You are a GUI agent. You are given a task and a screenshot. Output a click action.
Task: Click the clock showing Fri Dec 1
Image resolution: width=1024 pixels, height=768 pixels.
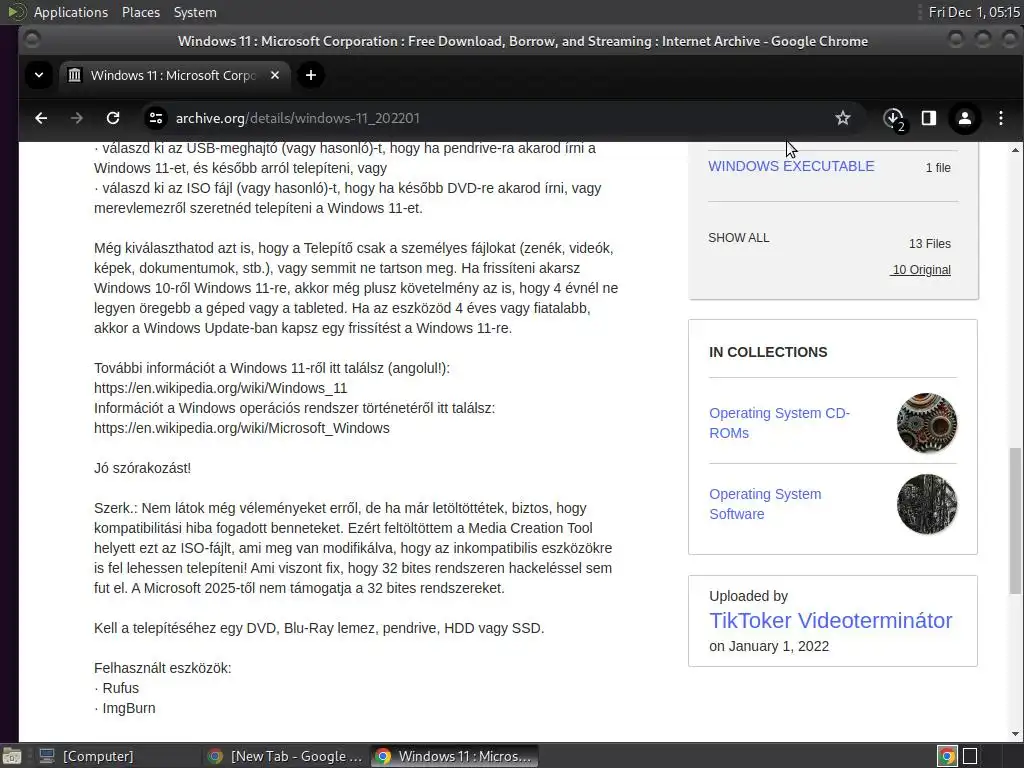click(x=974, y=12)
